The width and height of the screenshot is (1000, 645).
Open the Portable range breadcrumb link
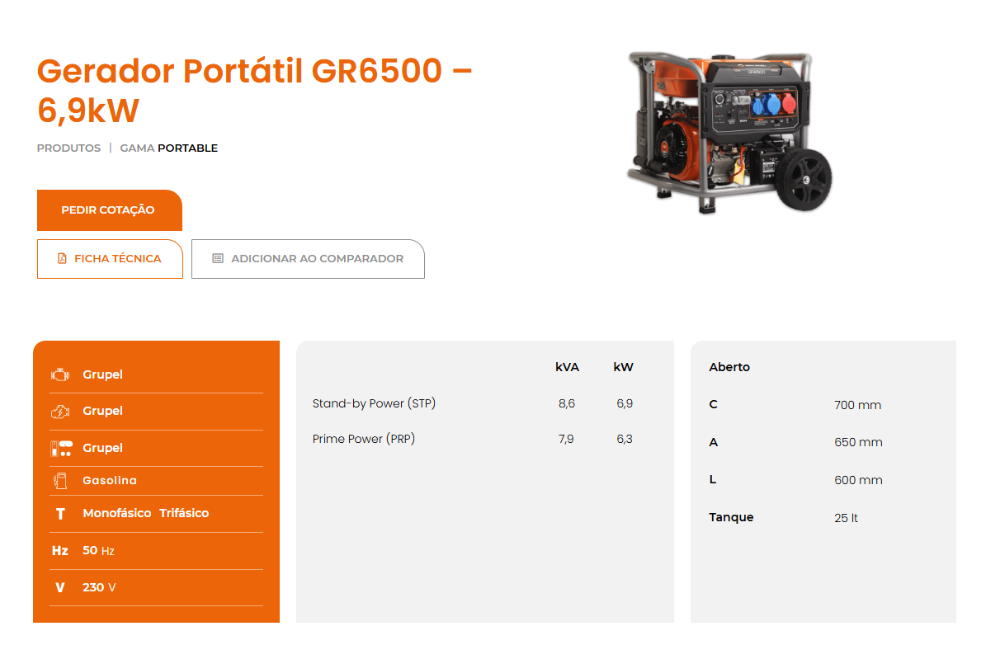[187, 148]
